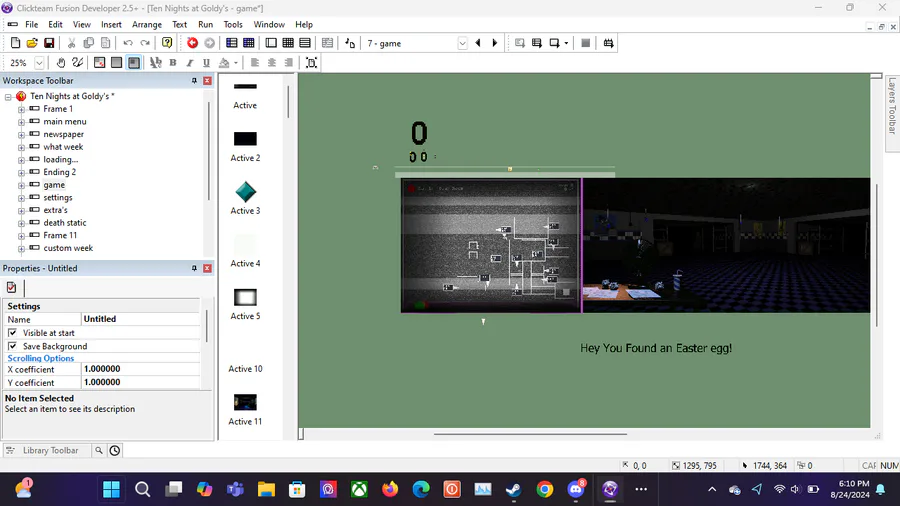
Task: Go back with the red arrow icon
Action: 192,43
